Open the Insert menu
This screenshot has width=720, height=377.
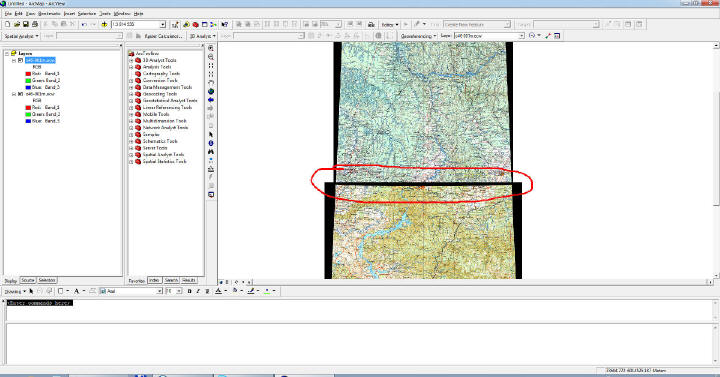tap(69, 14)
